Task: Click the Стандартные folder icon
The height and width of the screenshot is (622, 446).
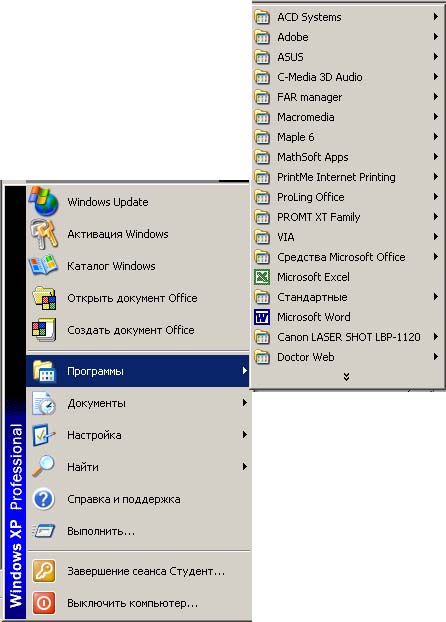Action: [x=262, y=297]
